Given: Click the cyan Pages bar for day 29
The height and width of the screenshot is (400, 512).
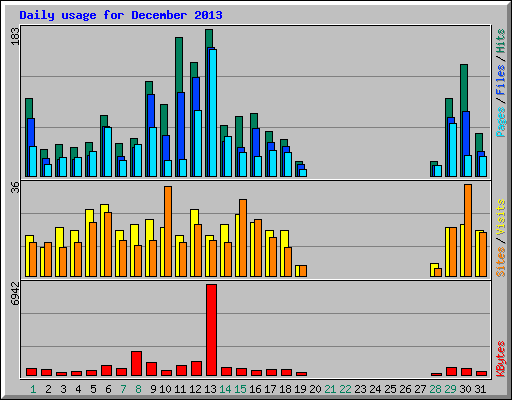Looking at the screenshot, I should point(453,150).
